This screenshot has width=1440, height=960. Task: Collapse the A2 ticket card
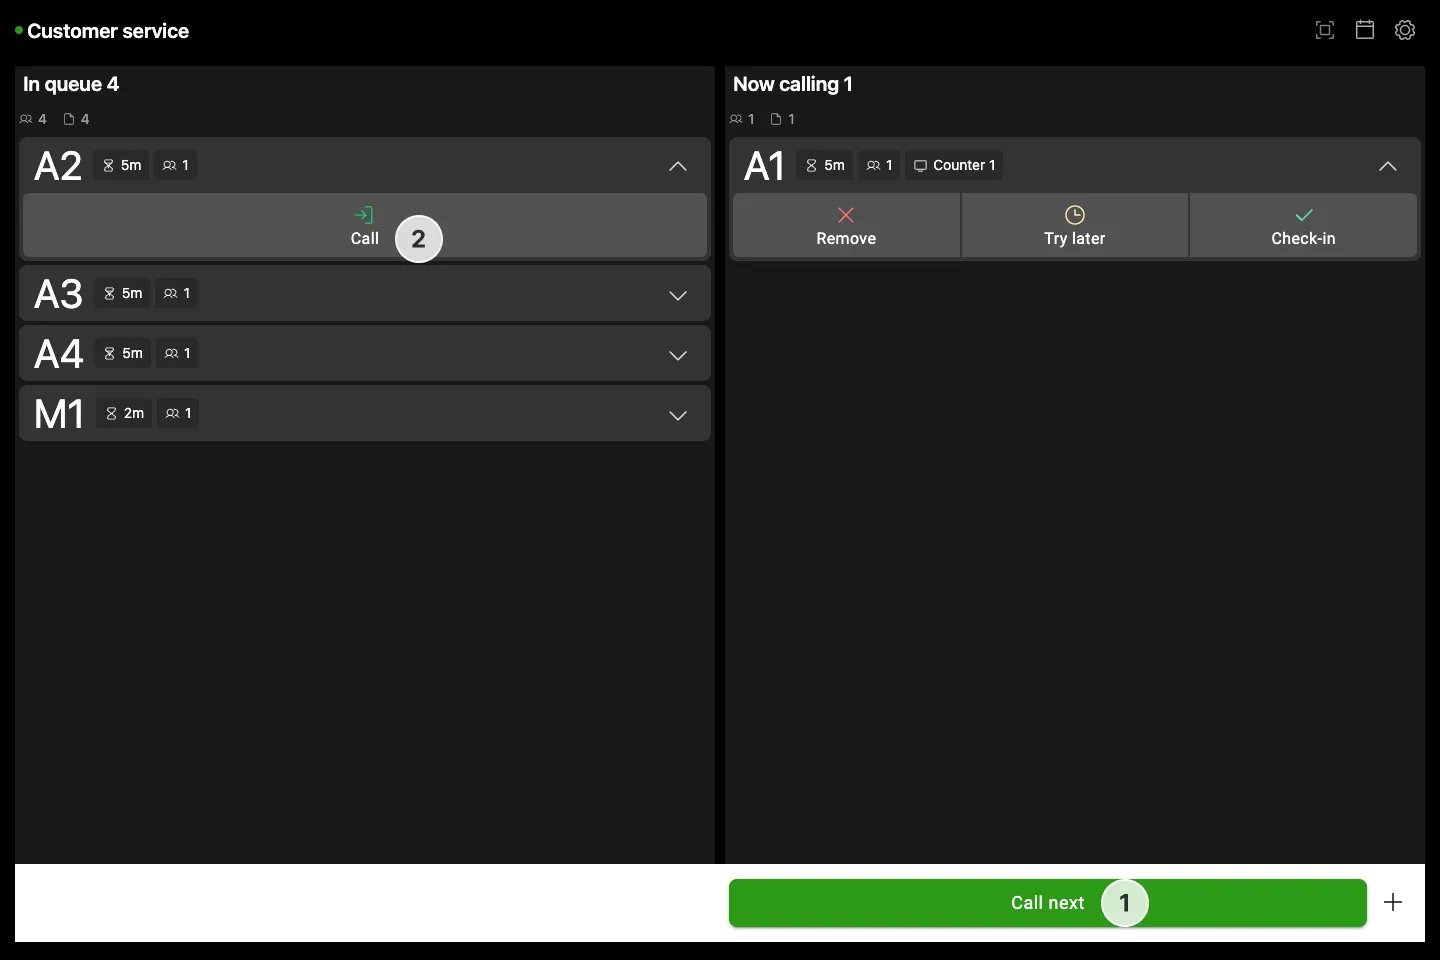(x=678, y=166)
